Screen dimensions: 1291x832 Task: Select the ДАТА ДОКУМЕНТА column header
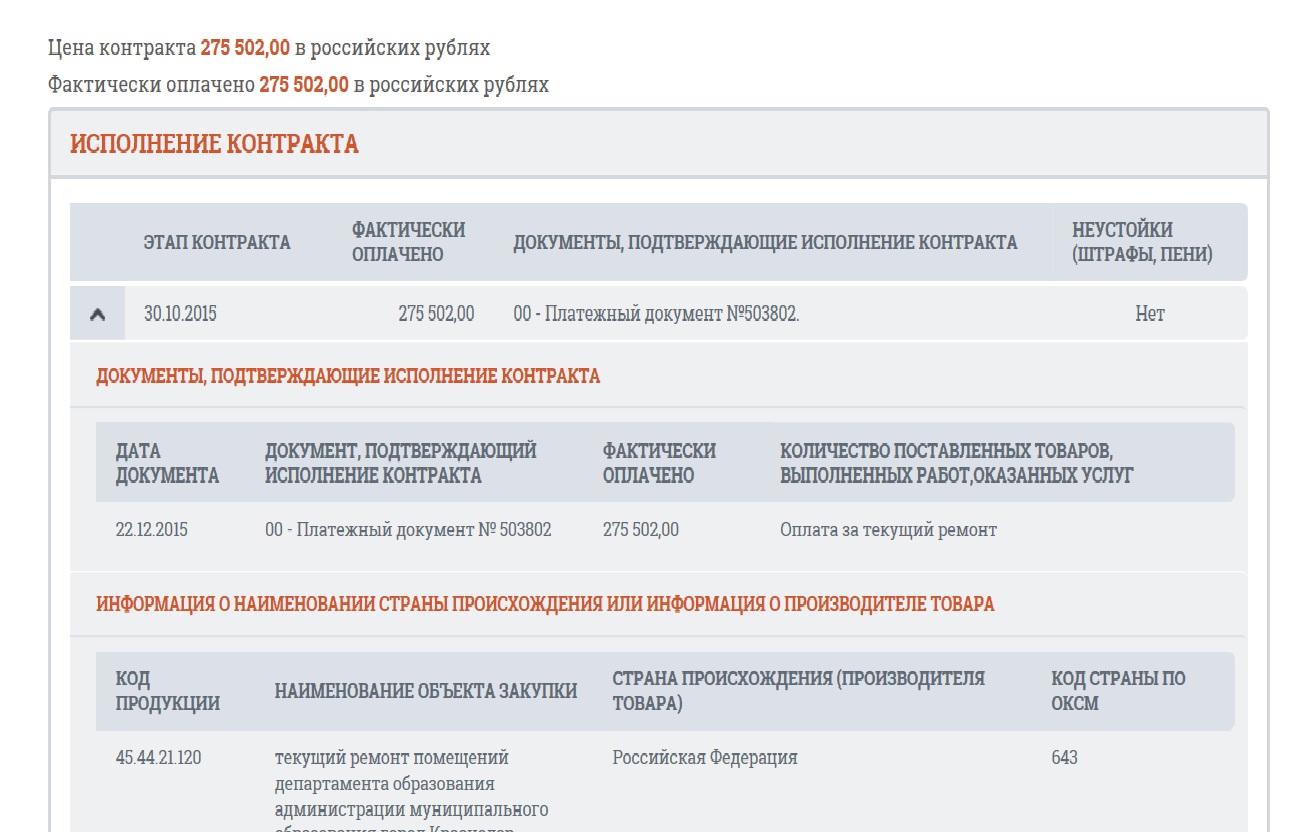[167, 463]
